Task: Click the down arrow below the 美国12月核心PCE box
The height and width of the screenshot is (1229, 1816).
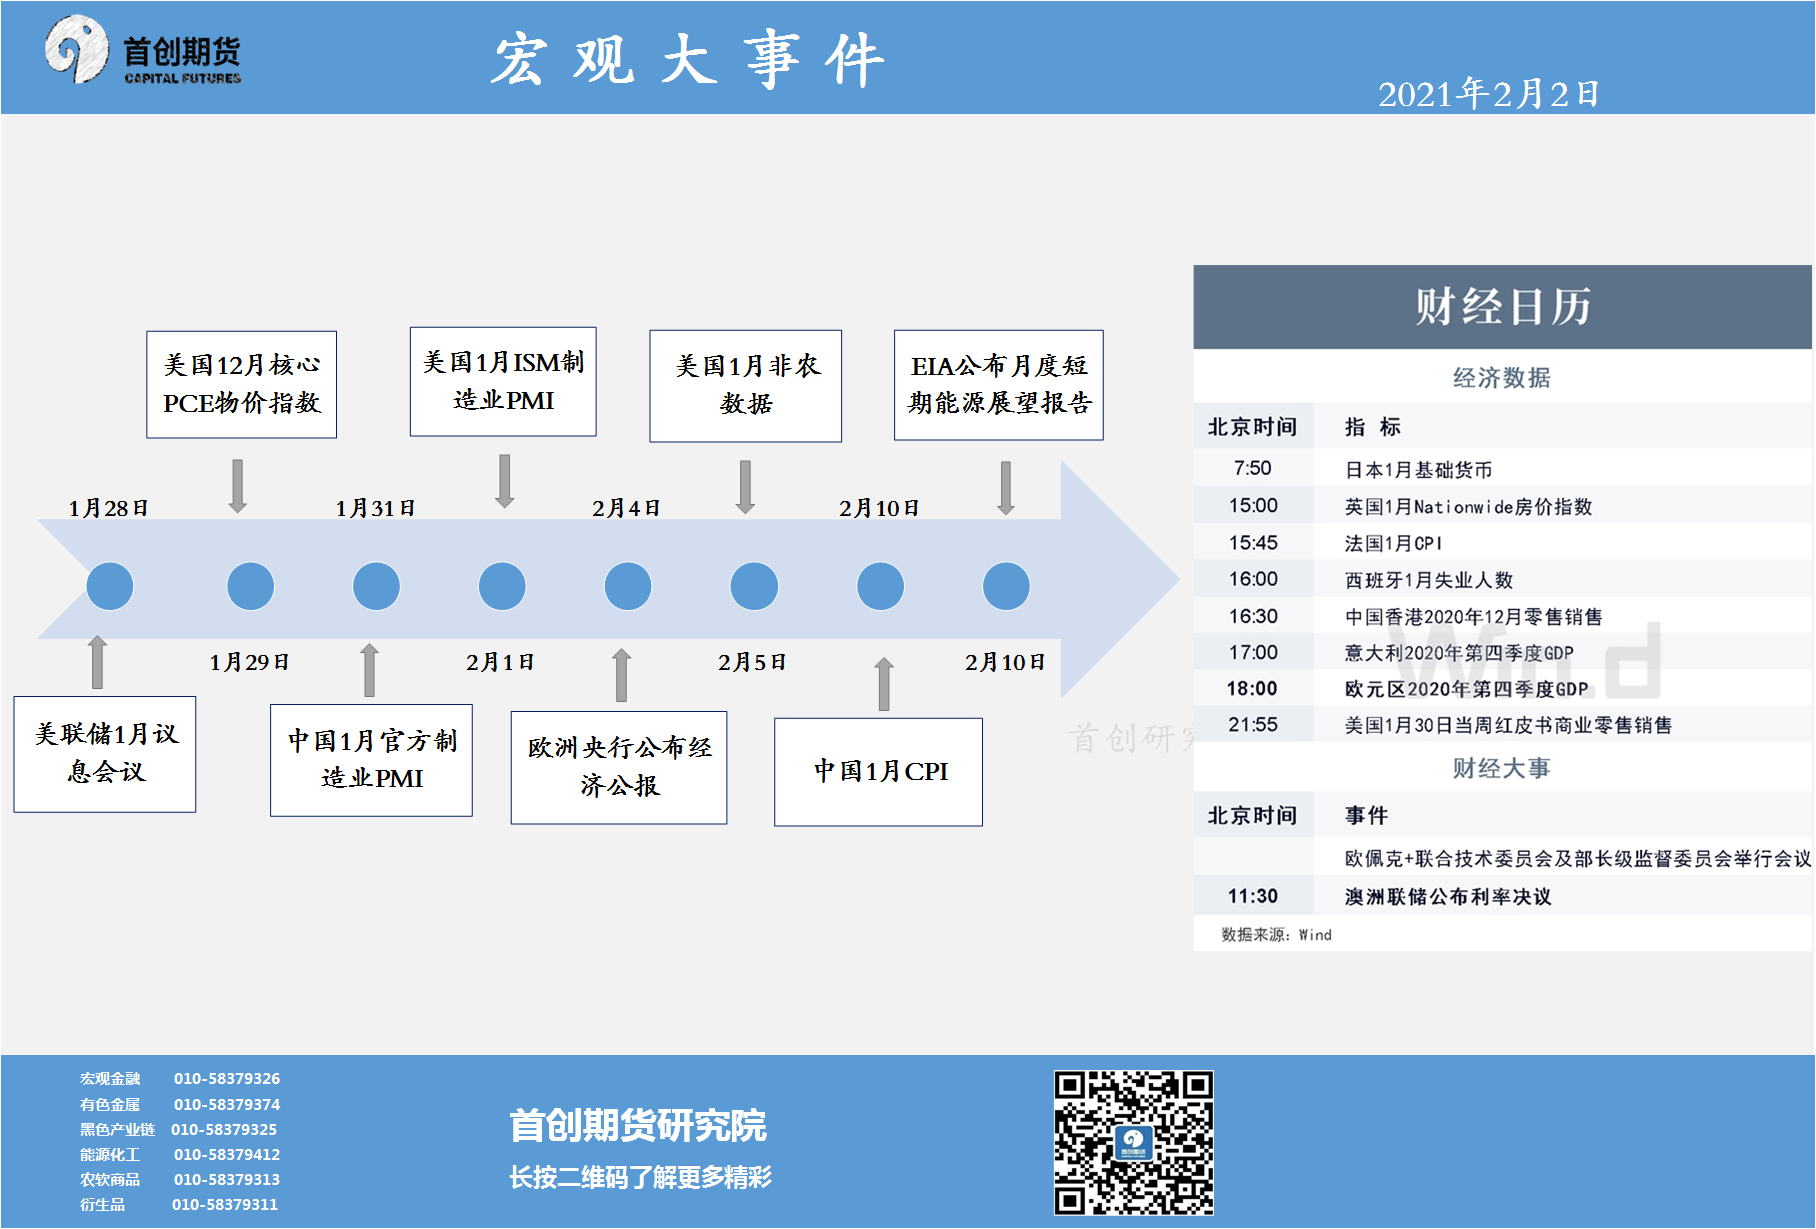Action: [x=237, y=486]
